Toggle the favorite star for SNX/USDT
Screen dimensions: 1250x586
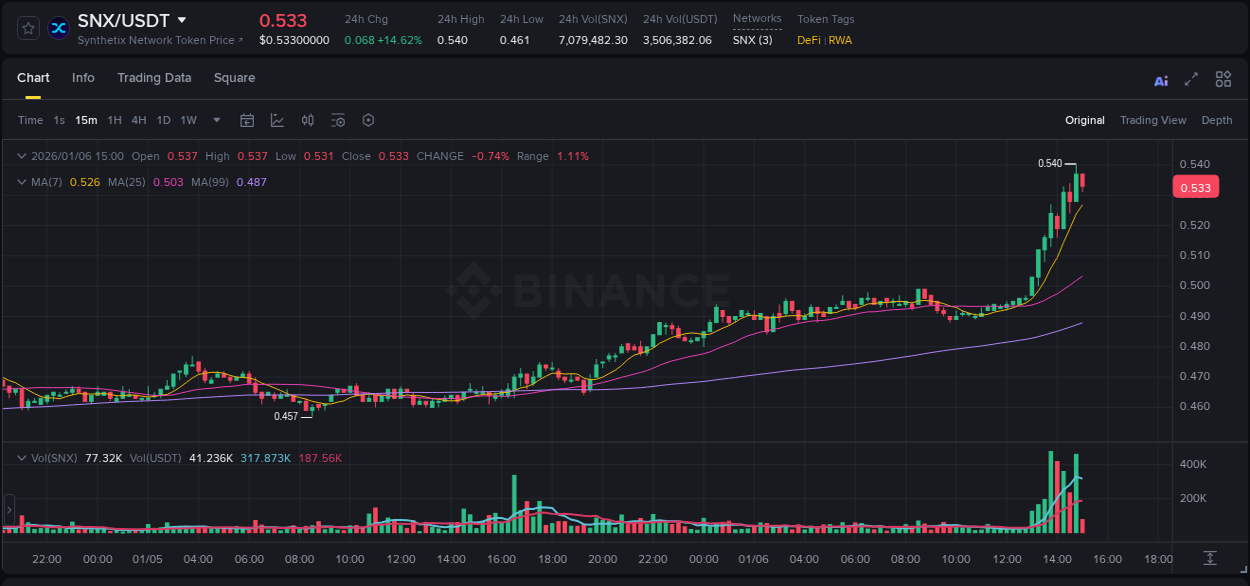point(27,27)
